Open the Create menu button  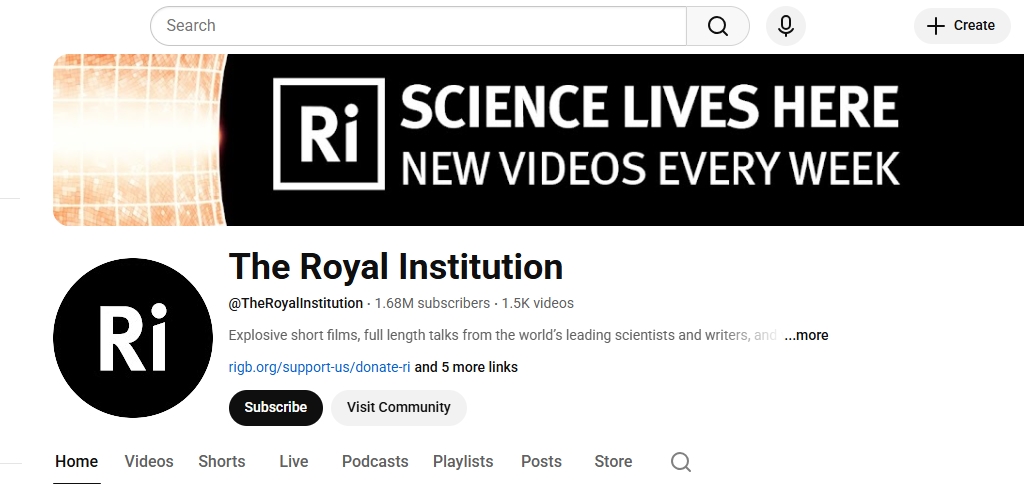962,26
